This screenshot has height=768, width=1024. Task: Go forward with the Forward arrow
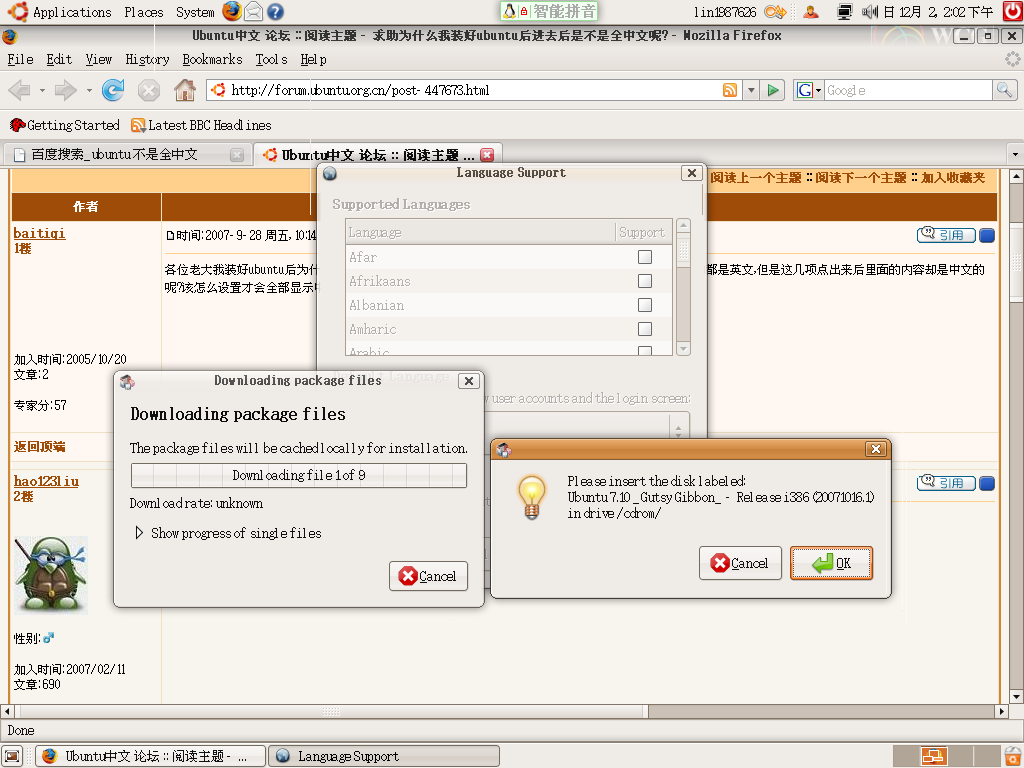coord(65,90)
